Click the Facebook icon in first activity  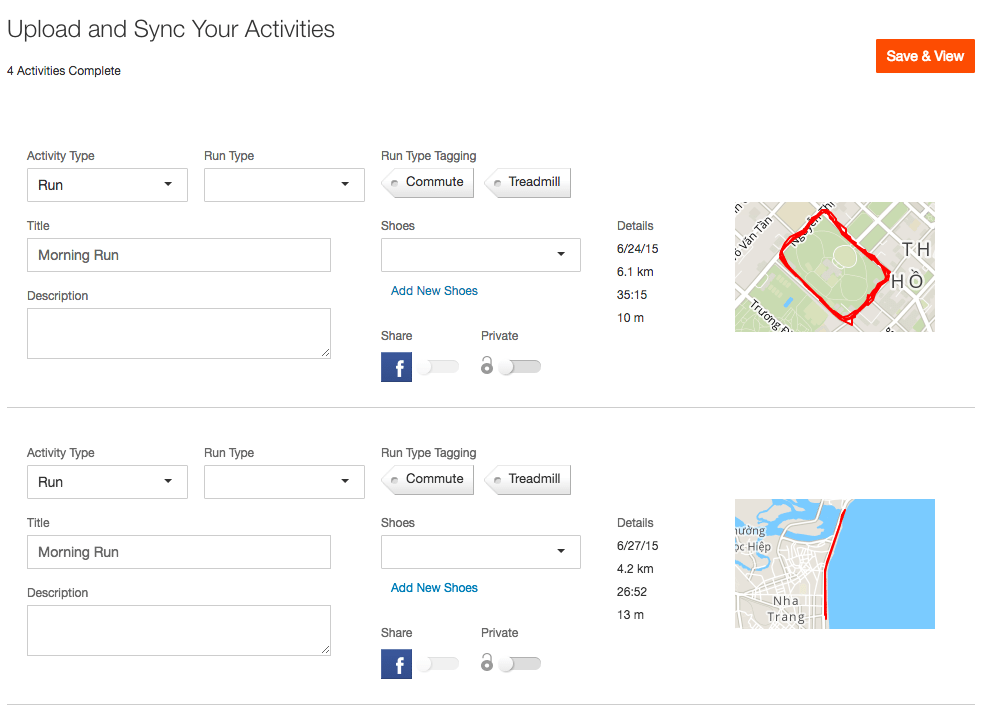pyautogui.click(x=396, y=367)
